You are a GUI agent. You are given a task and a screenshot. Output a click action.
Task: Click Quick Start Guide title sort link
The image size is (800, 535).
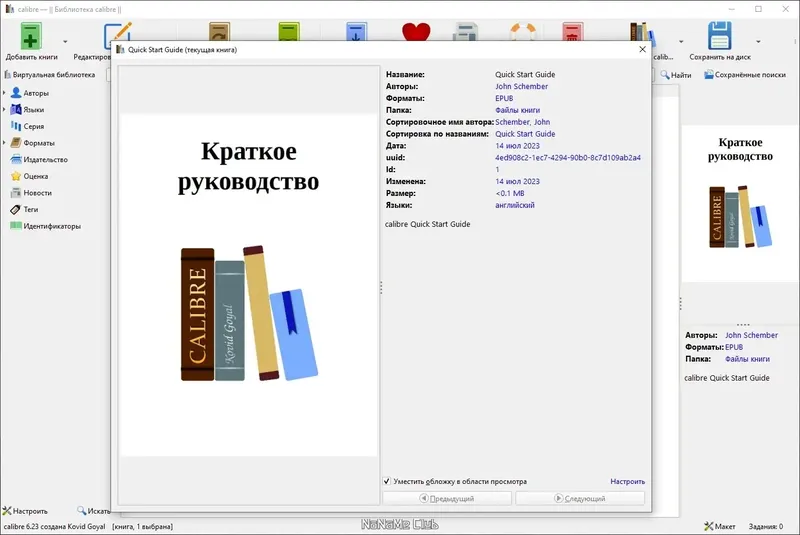click(525, 134)
